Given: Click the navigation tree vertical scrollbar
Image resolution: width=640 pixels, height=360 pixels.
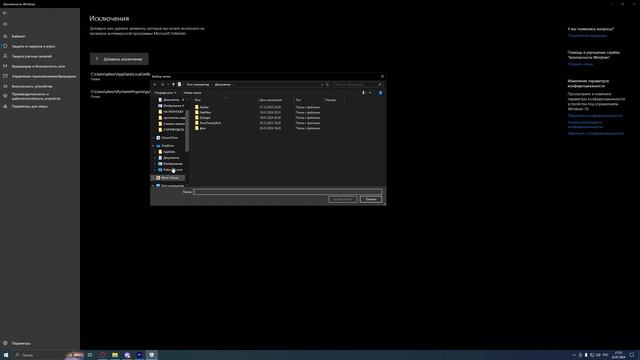Looking at the screenshot, I should click(187, 131).
